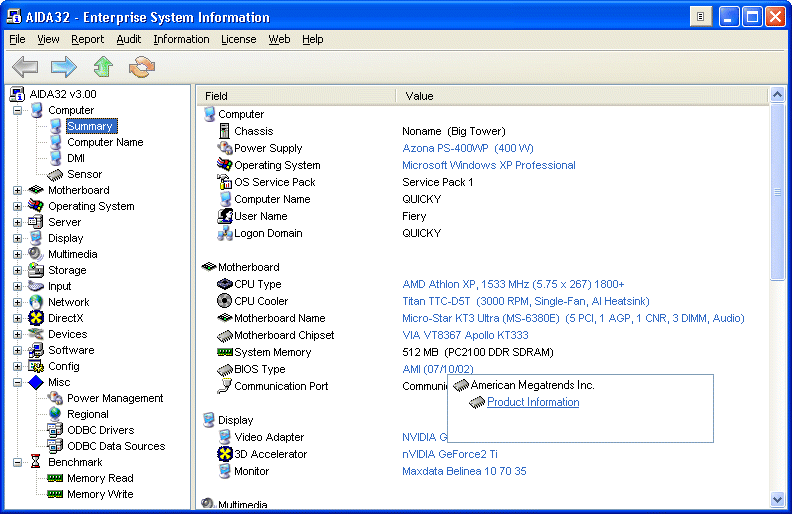792x514 pixels.
Task: Click the Chassis tower icon
Action: [224, 131]
